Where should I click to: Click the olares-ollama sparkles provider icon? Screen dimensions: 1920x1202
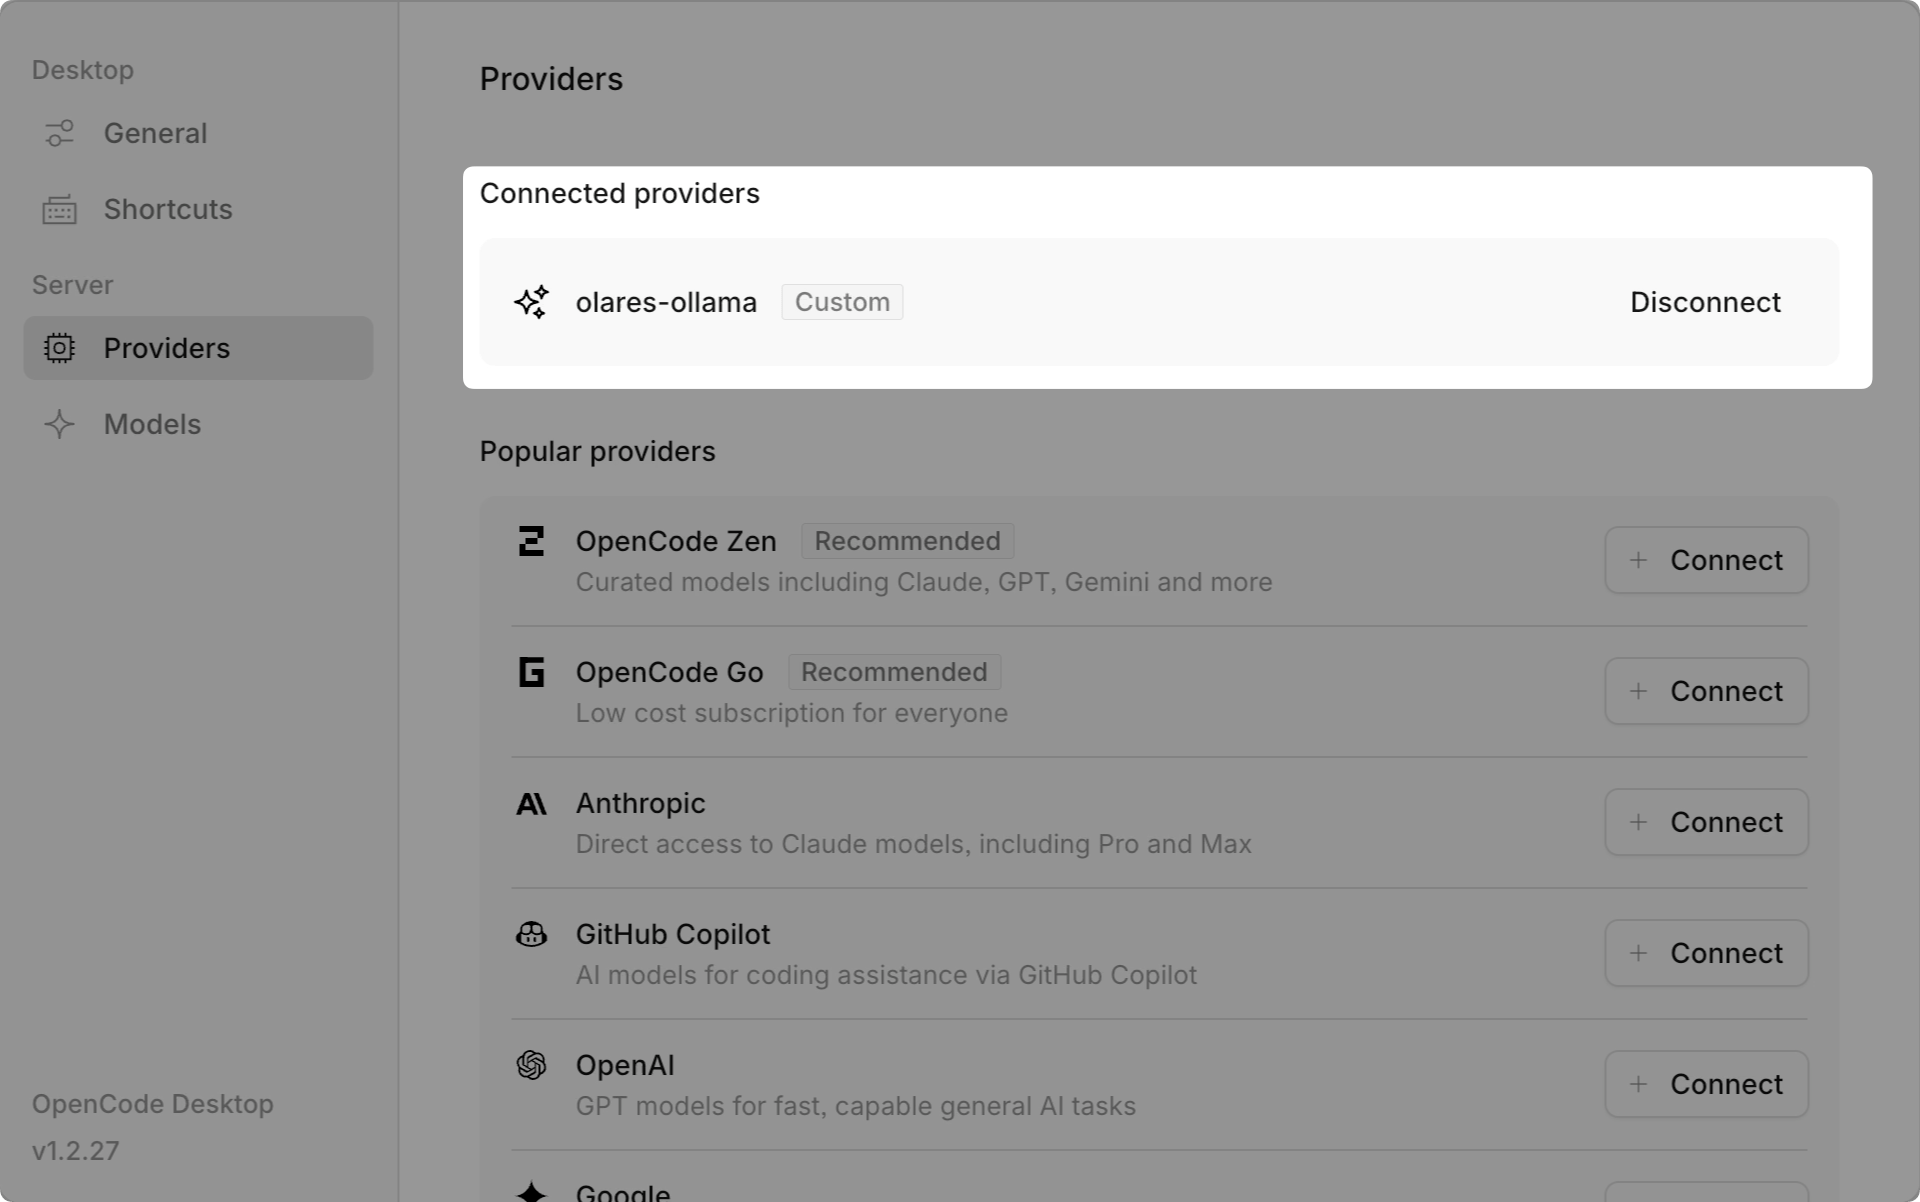[531, 301]
